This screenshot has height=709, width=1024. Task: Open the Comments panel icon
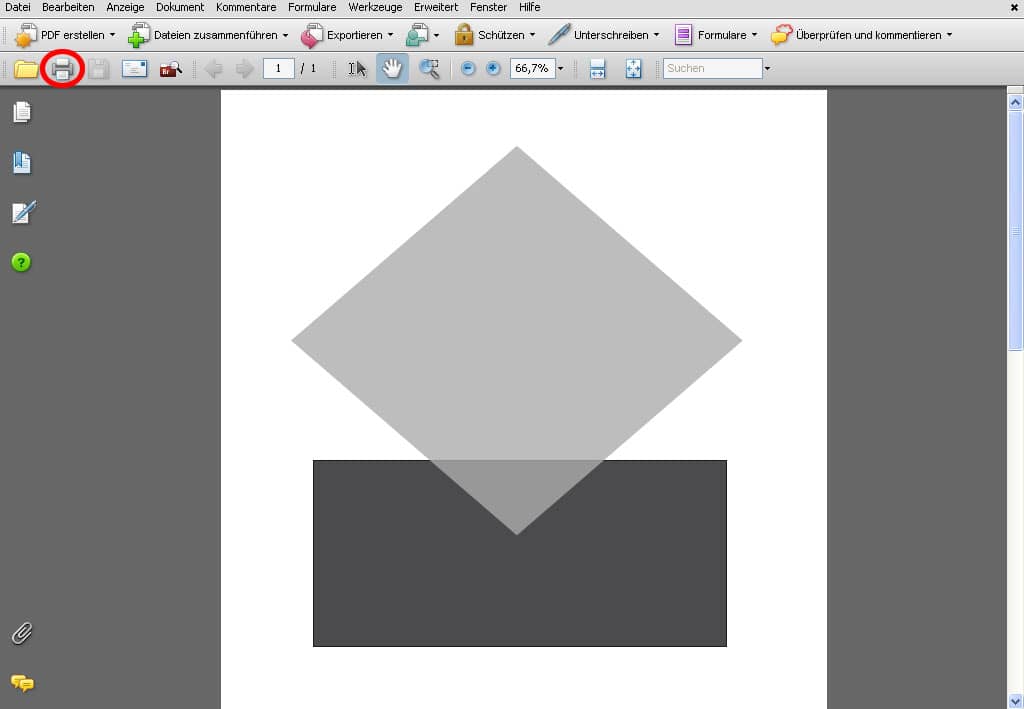[x=22, y=684]
